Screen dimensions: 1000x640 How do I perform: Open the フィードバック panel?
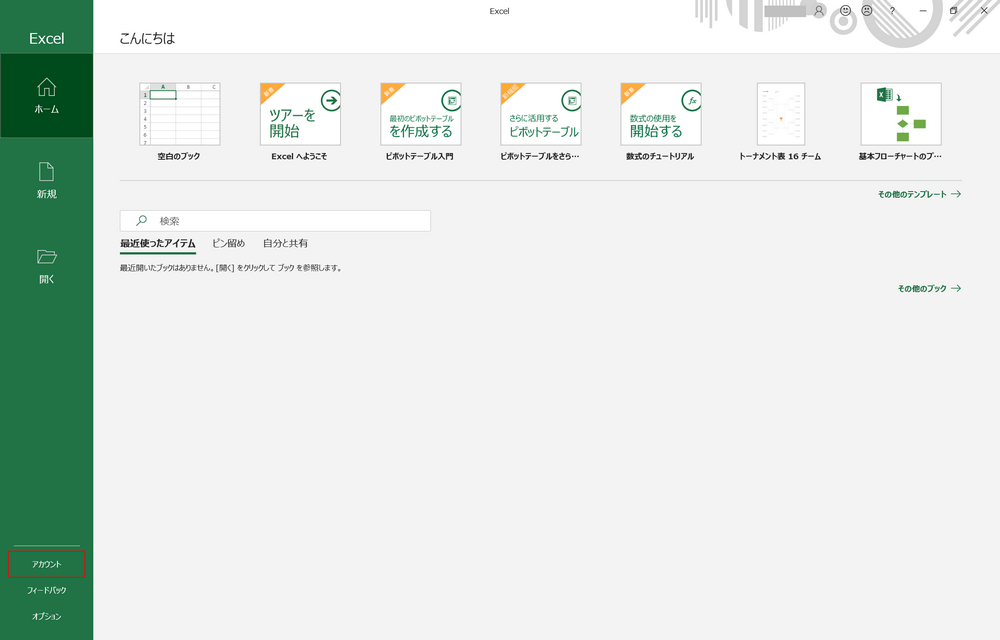click(46, 590)
